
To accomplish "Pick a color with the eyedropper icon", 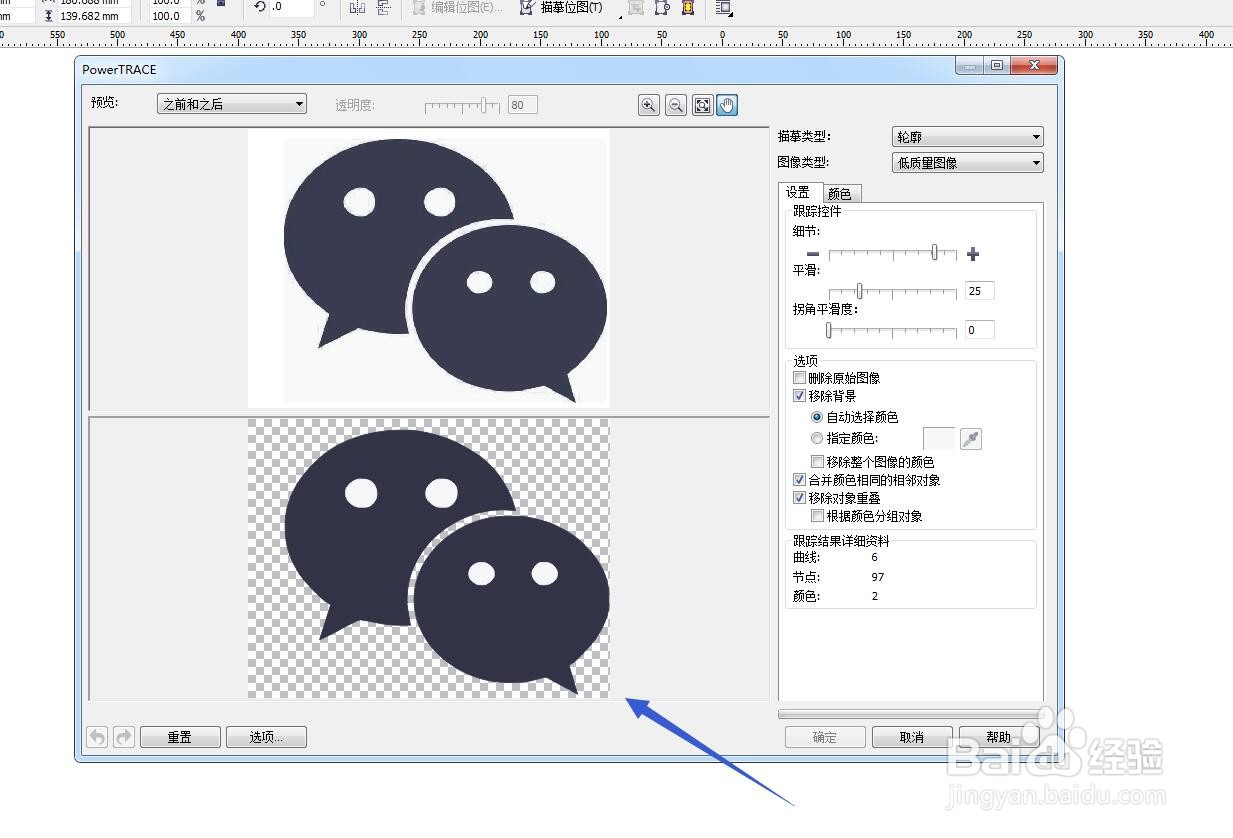I will [970, 438].
